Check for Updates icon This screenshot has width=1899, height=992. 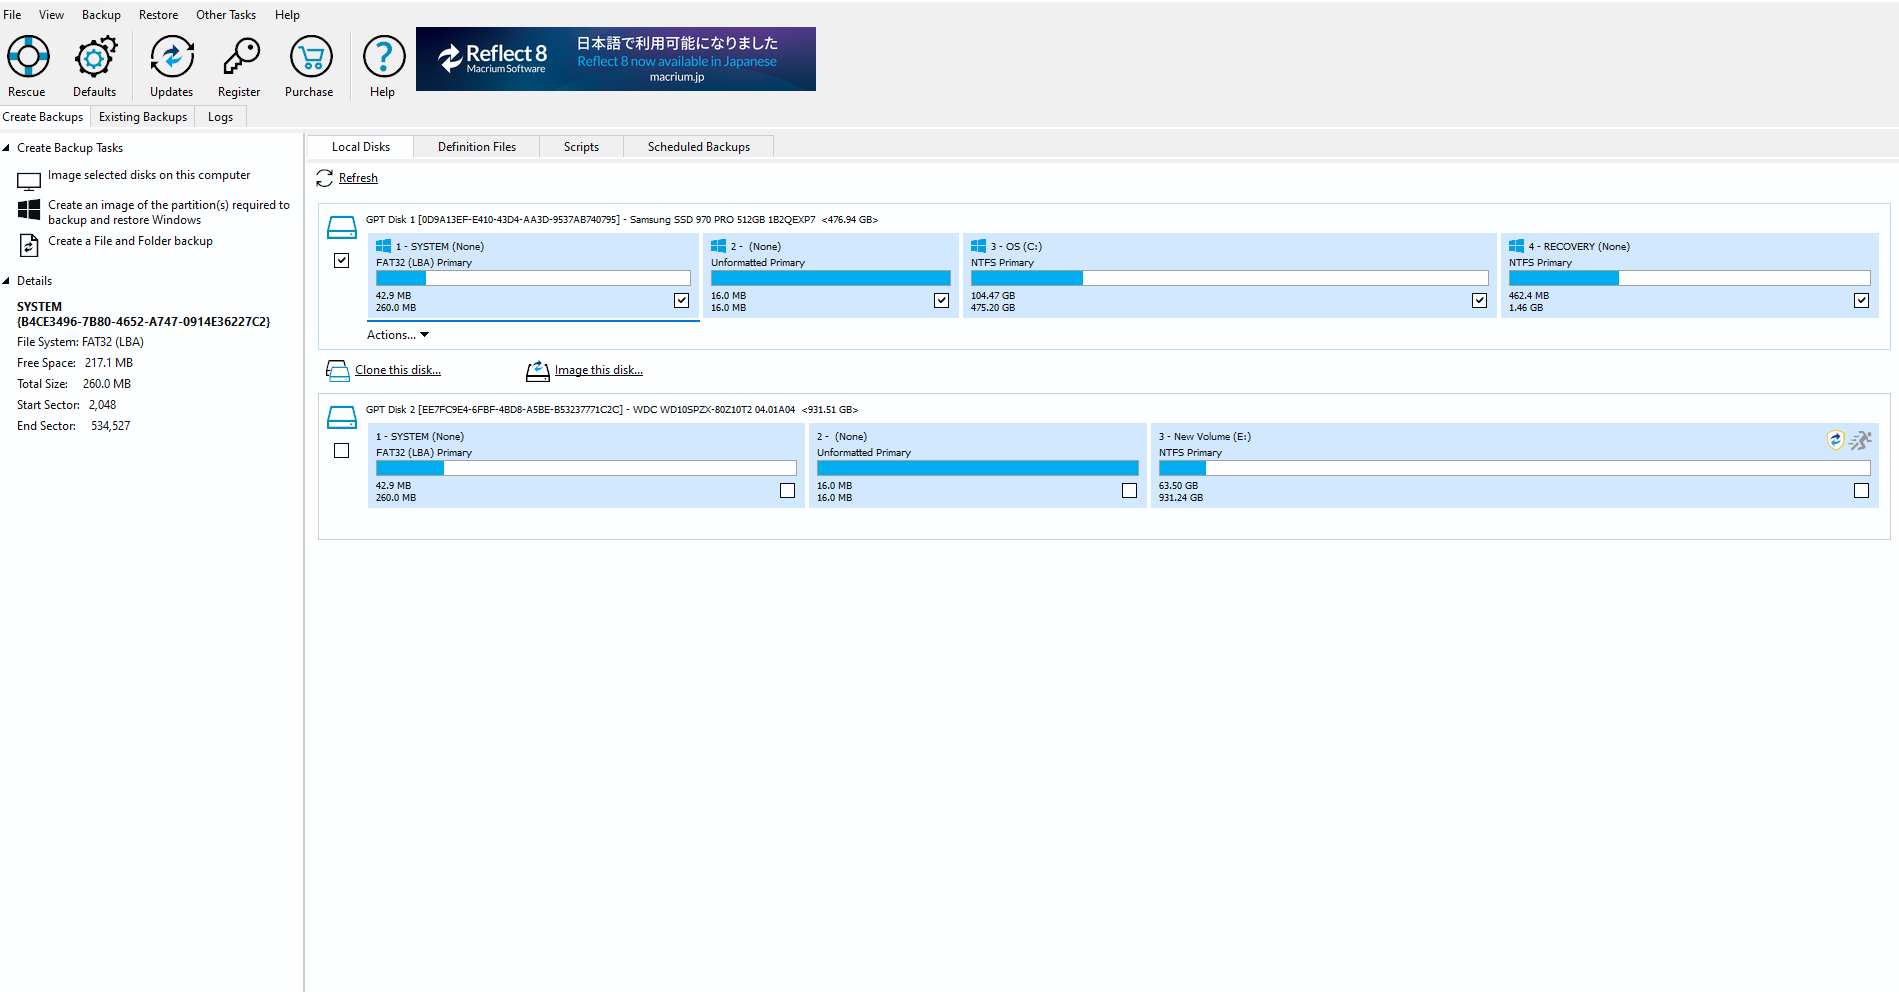tap(172, 57)
